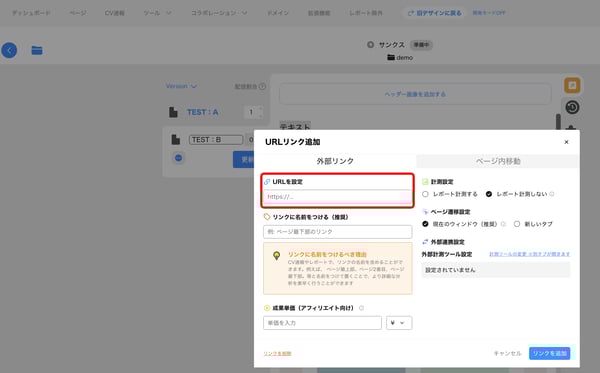Click the arrows icon beside 外部連携設定
This screenshot has height=373, width=600.
coord(425,242)
